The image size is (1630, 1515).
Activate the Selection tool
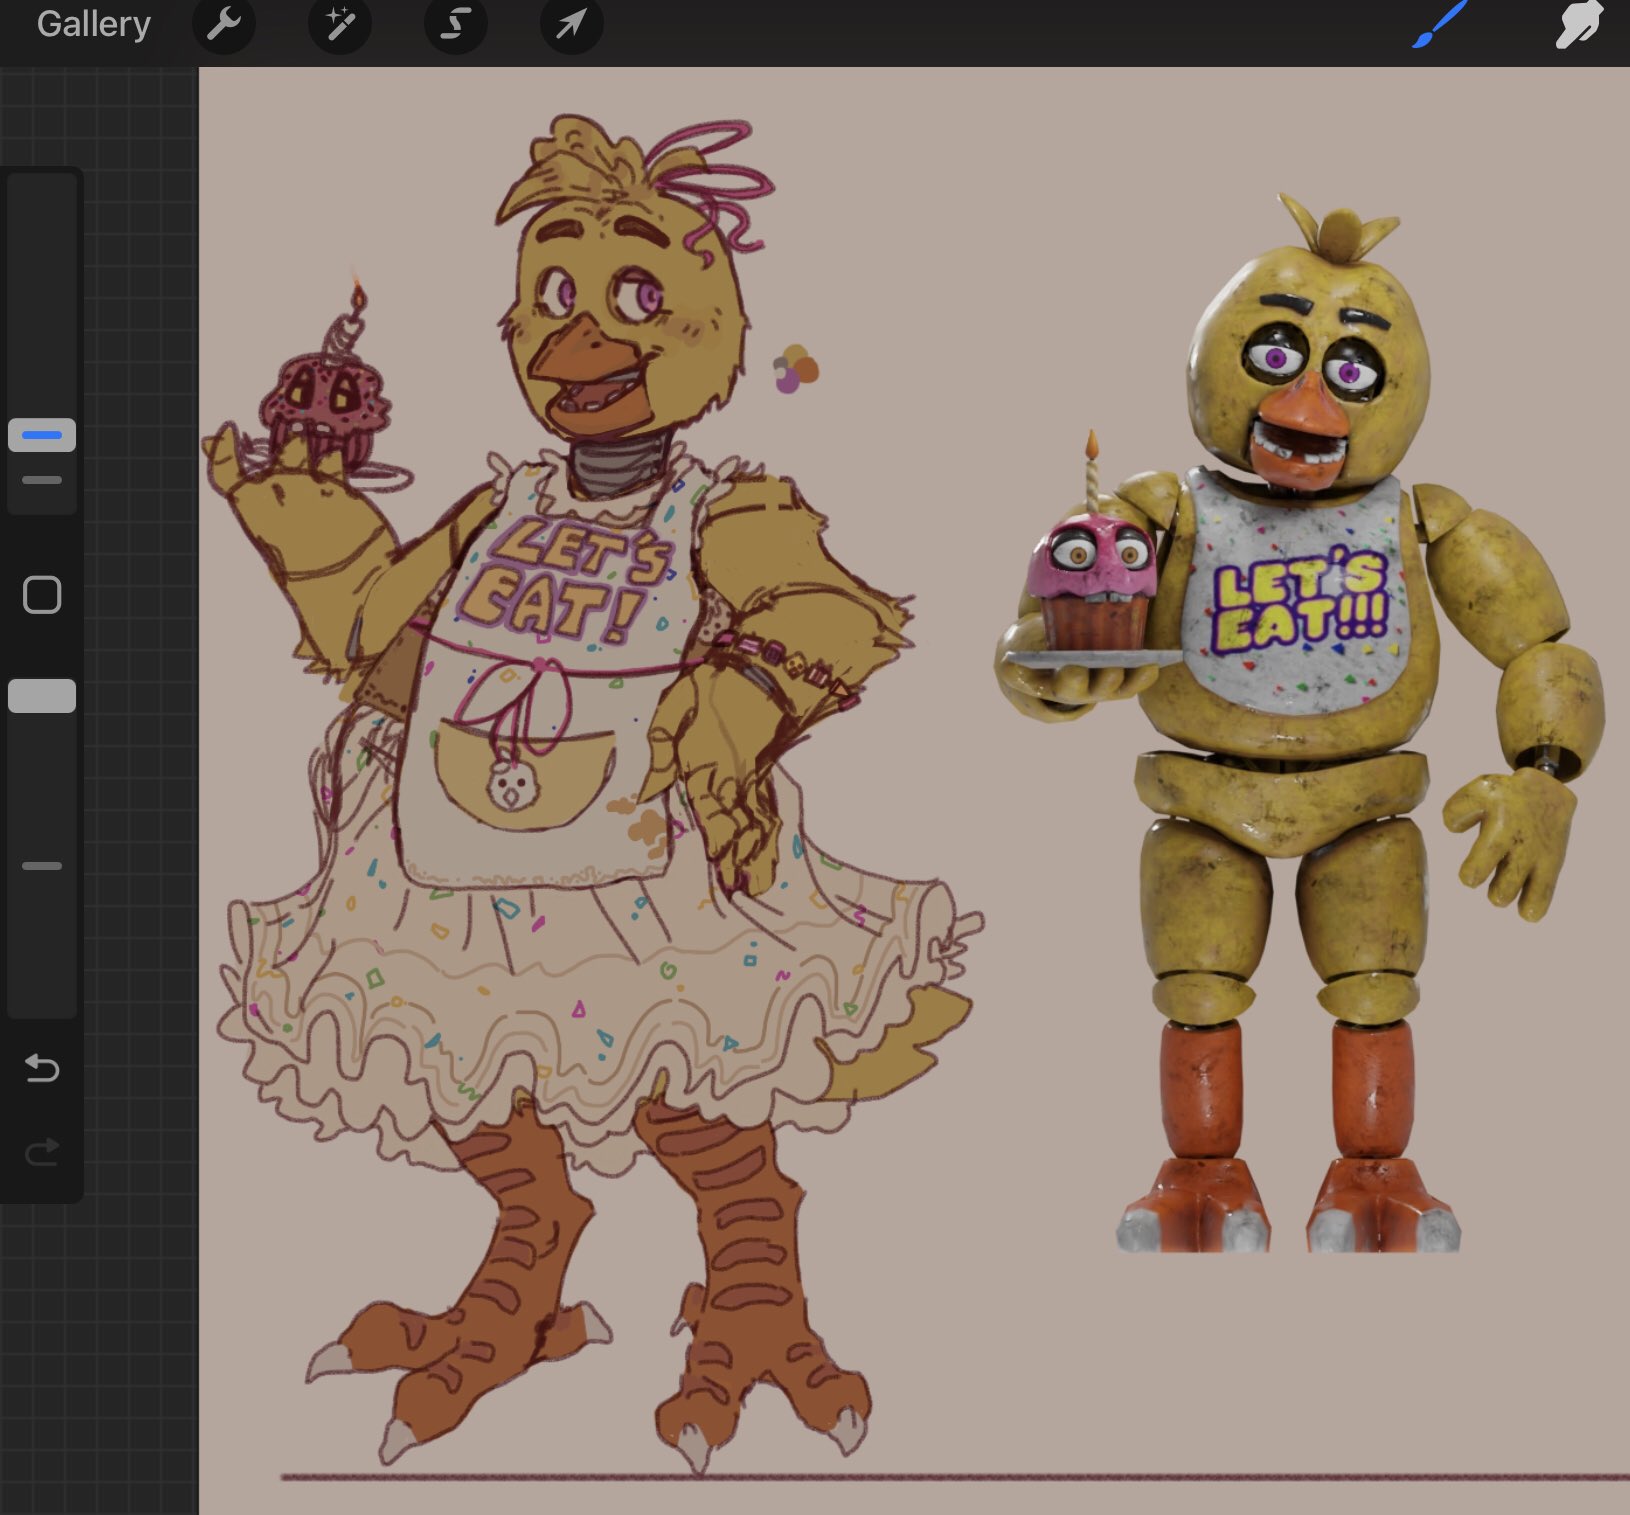click(x=455, y=24)
